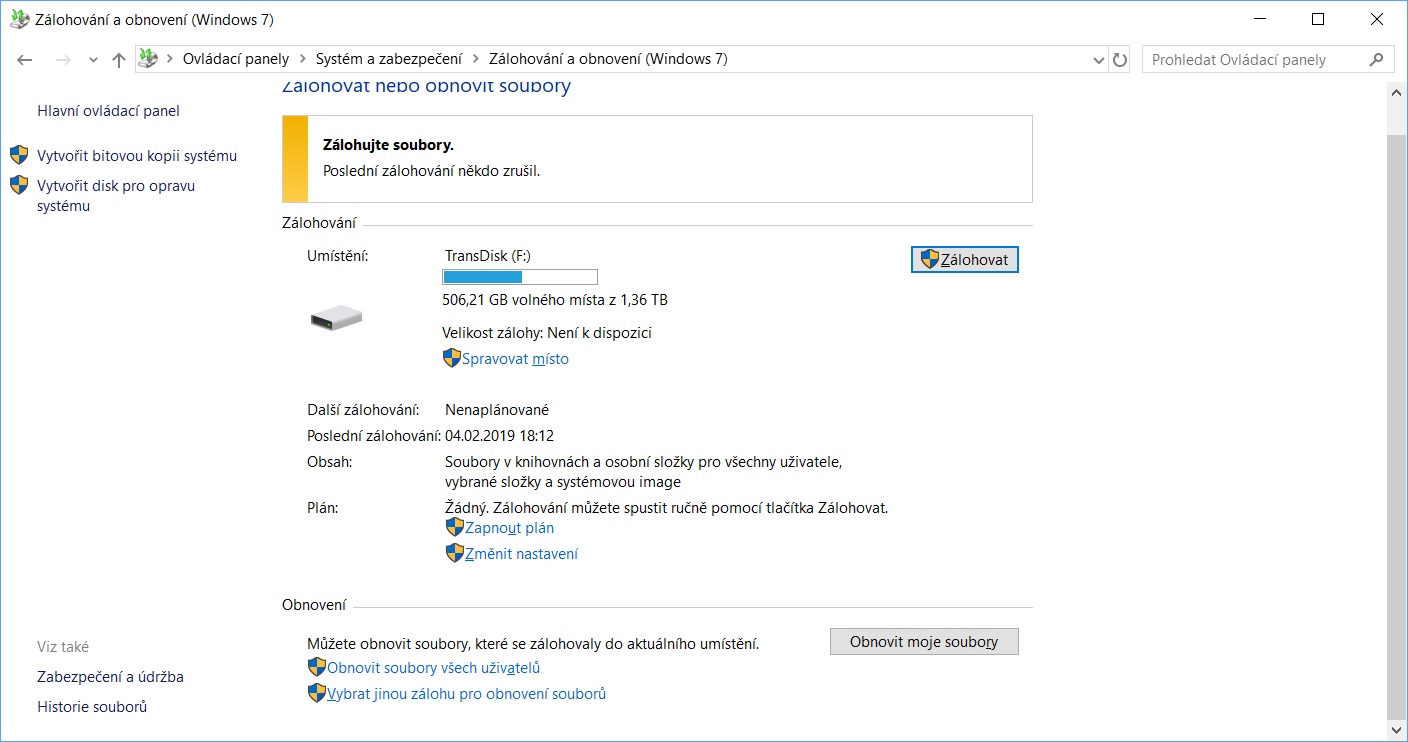Viewport: 1408px width, 742px height.
Task: Maximize the Zálohování a obnovení window
Action: tap(1318, 19)
